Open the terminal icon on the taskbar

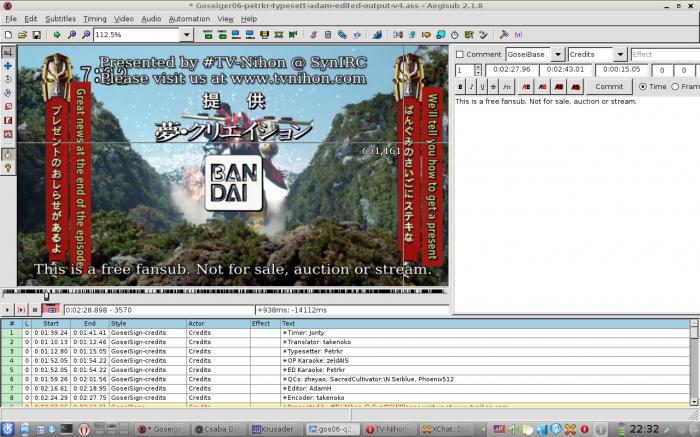67,429
